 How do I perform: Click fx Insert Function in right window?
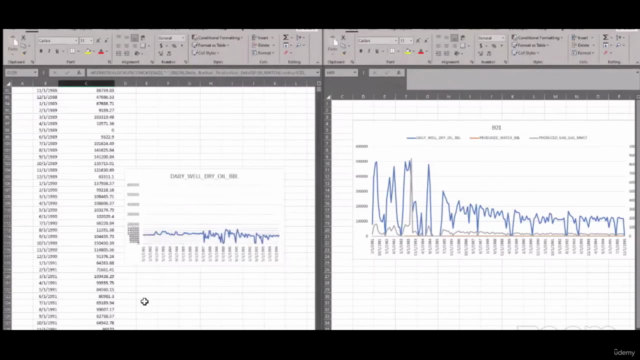(x=399, y=72)
